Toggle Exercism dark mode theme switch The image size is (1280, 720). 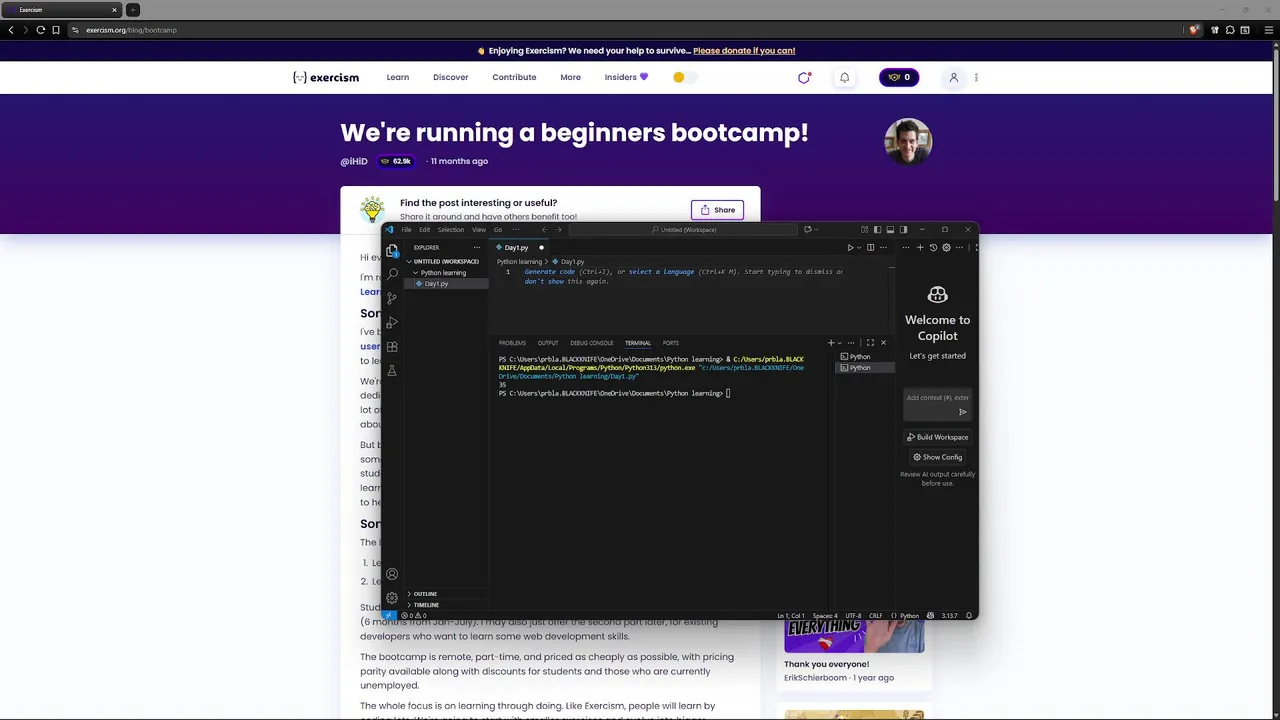(684, 77)
